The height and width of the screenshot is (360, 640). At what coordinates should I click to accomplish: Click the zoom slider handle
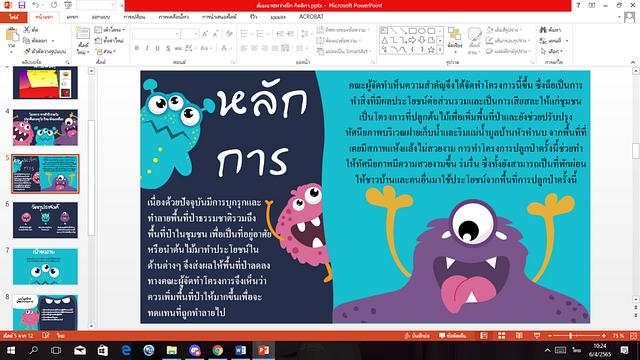(x=571, y=336)
